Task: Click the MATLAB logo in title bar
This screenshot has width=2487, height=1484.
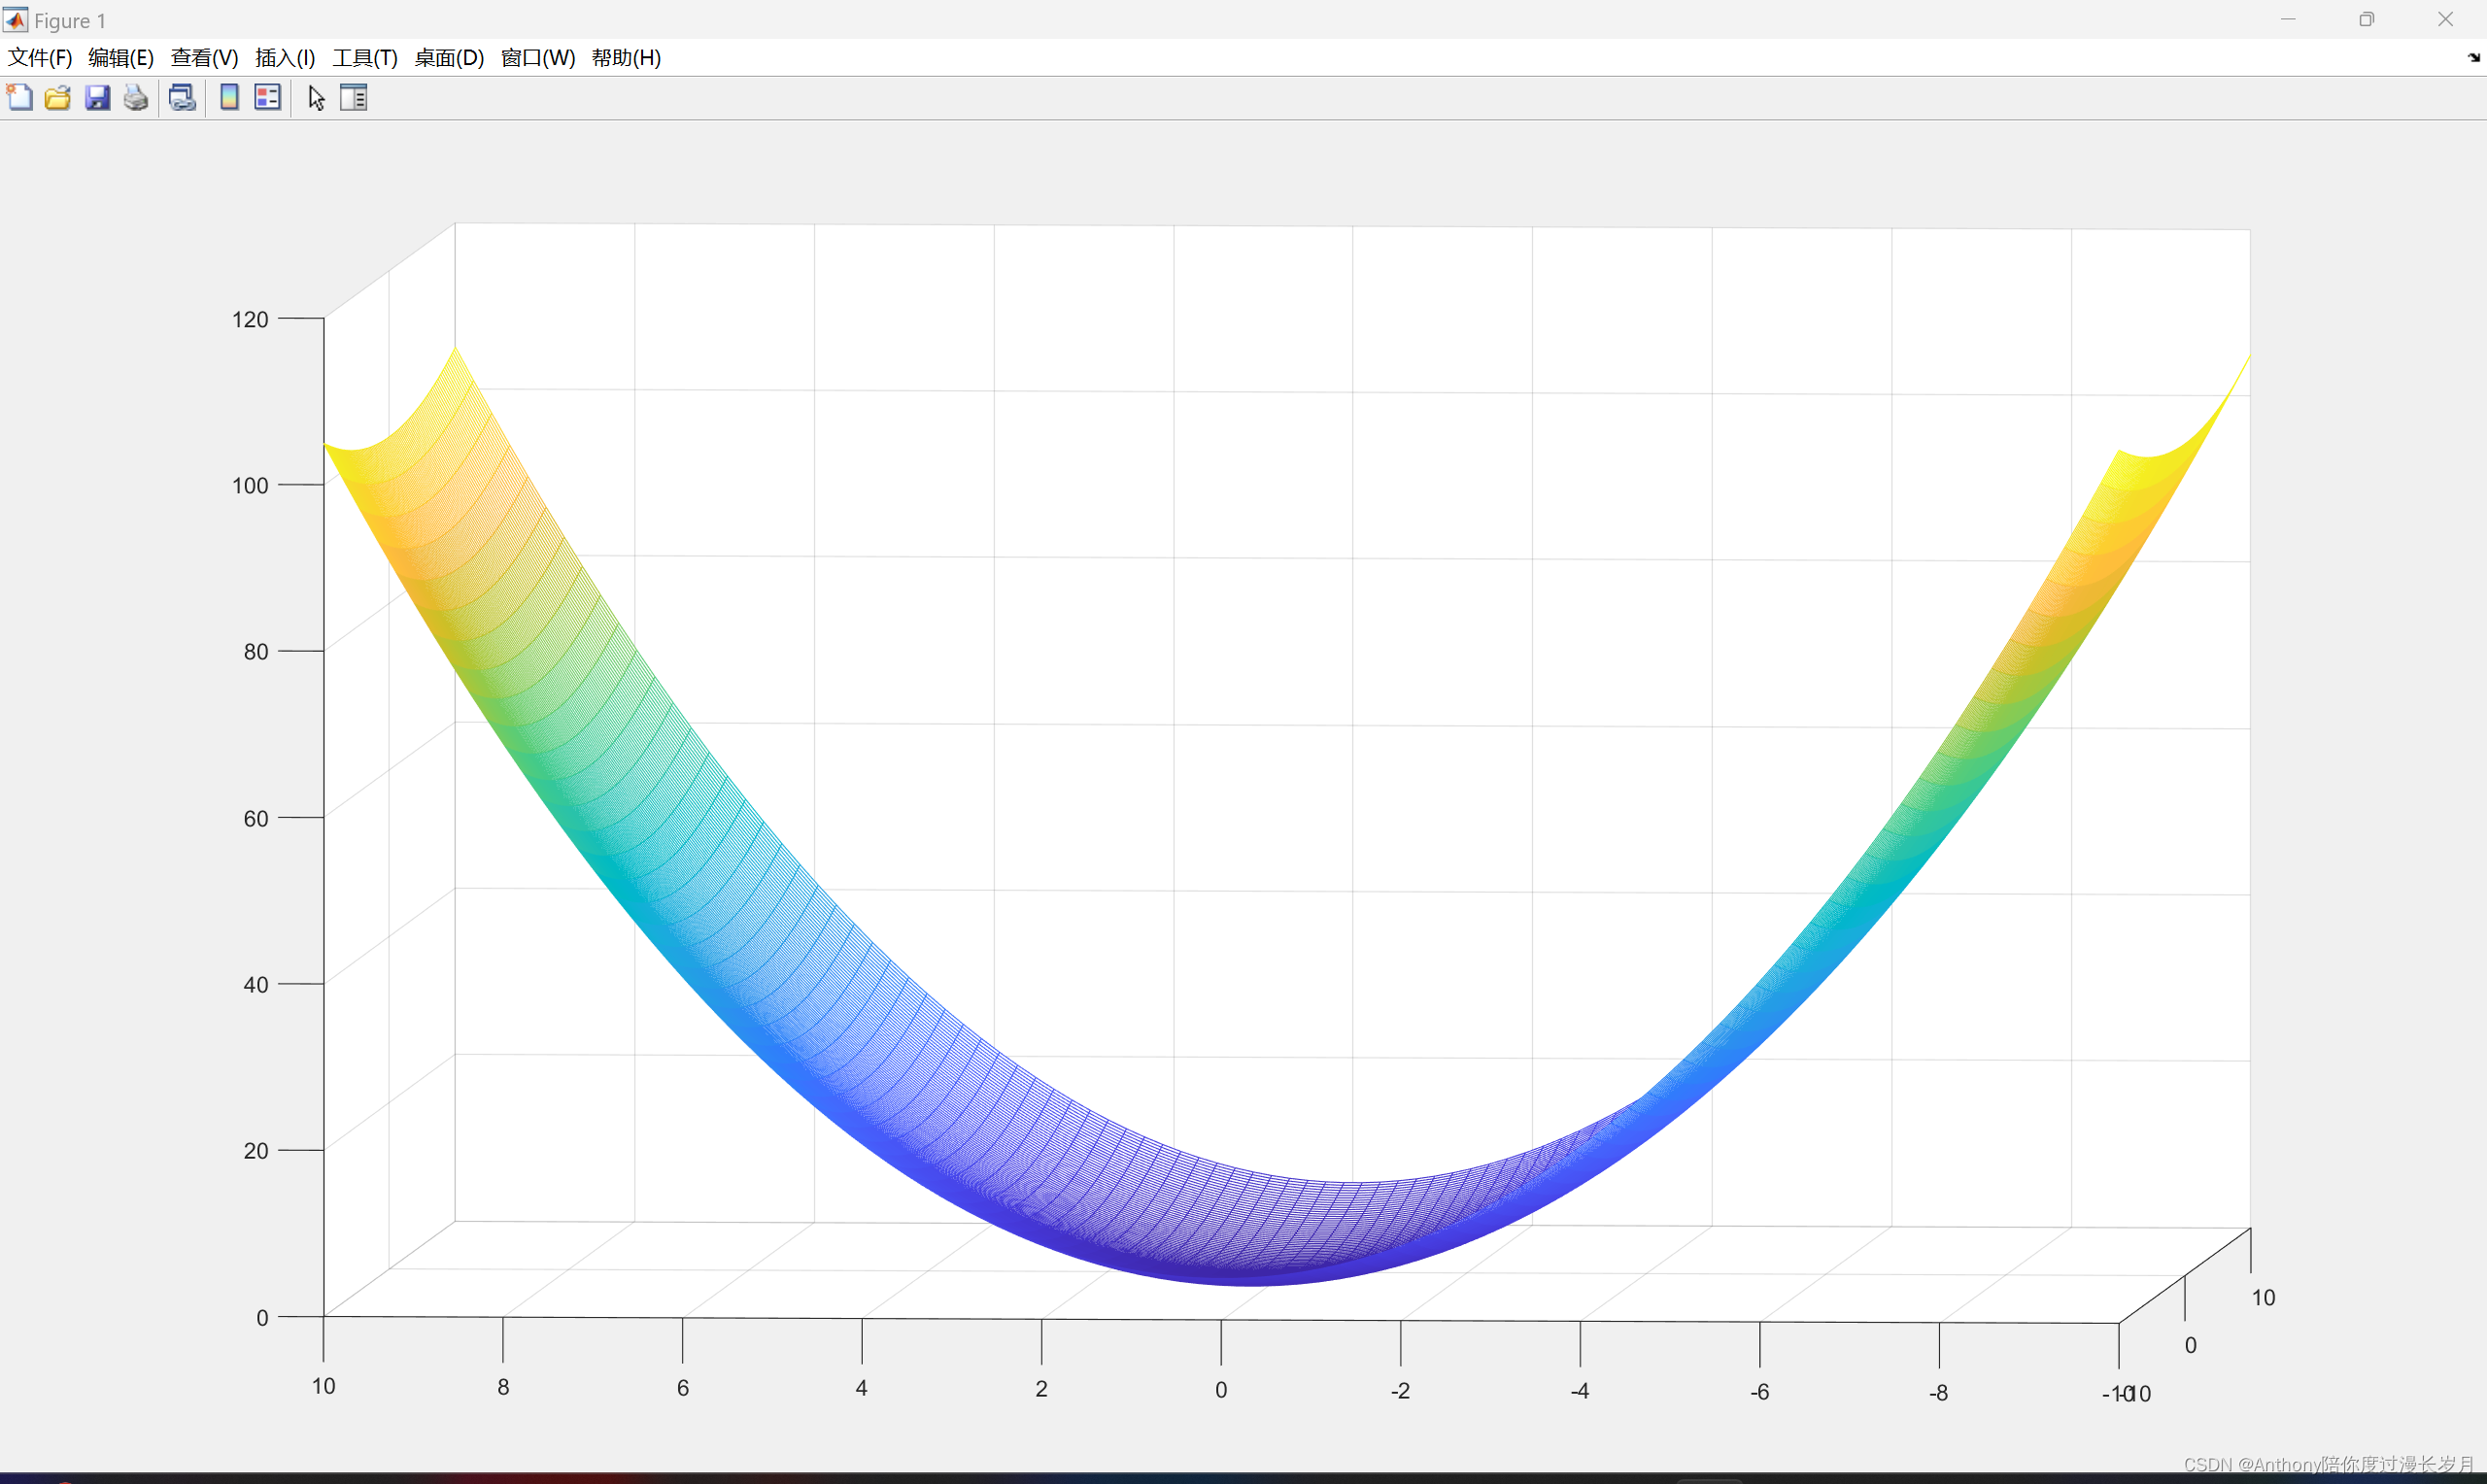Action: pyautogui.click(x=15, y=19)
